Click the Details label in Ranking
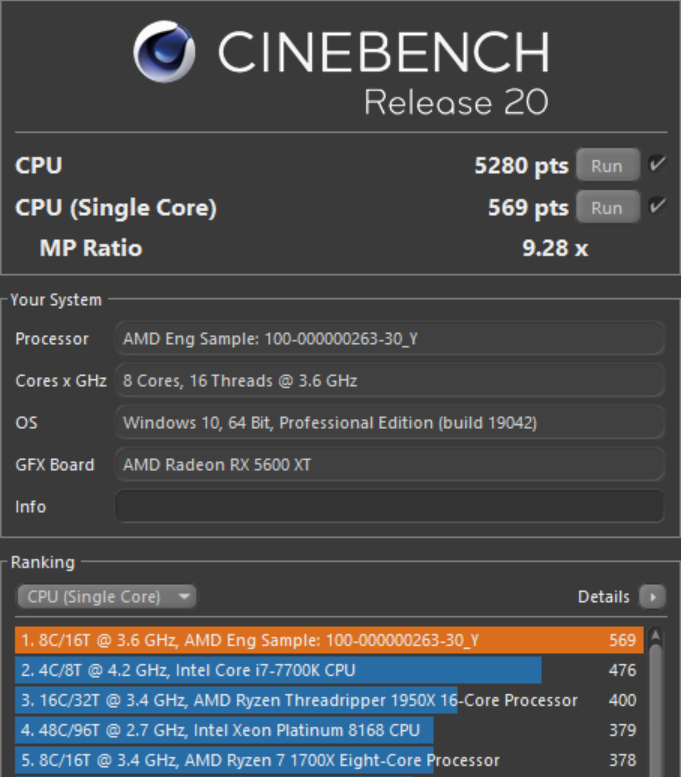This screenshot has height=777, width=681. (603, 597)
